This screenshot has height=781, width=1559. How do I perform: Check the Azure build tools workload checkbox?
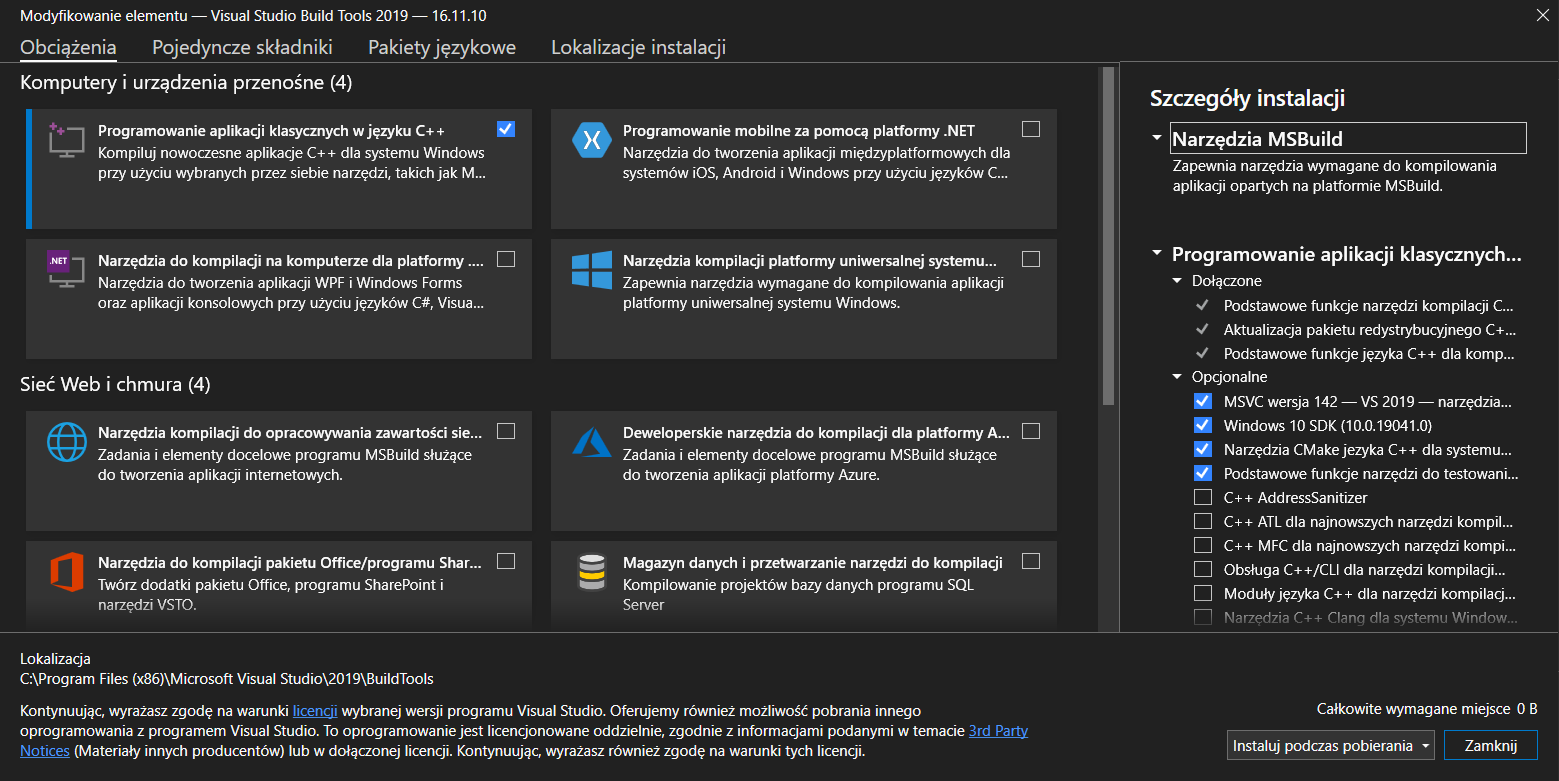tap(1031, 431)
